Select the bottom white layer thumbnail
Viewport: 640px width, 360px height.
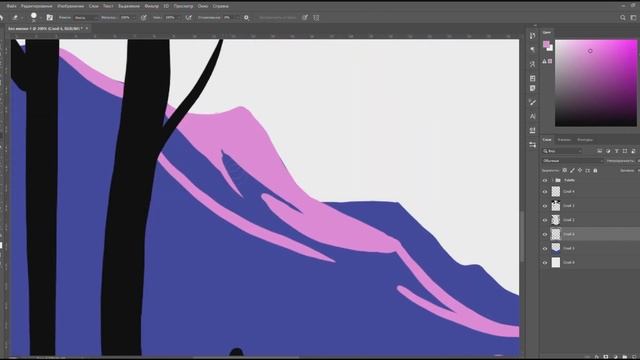[556, 262]
